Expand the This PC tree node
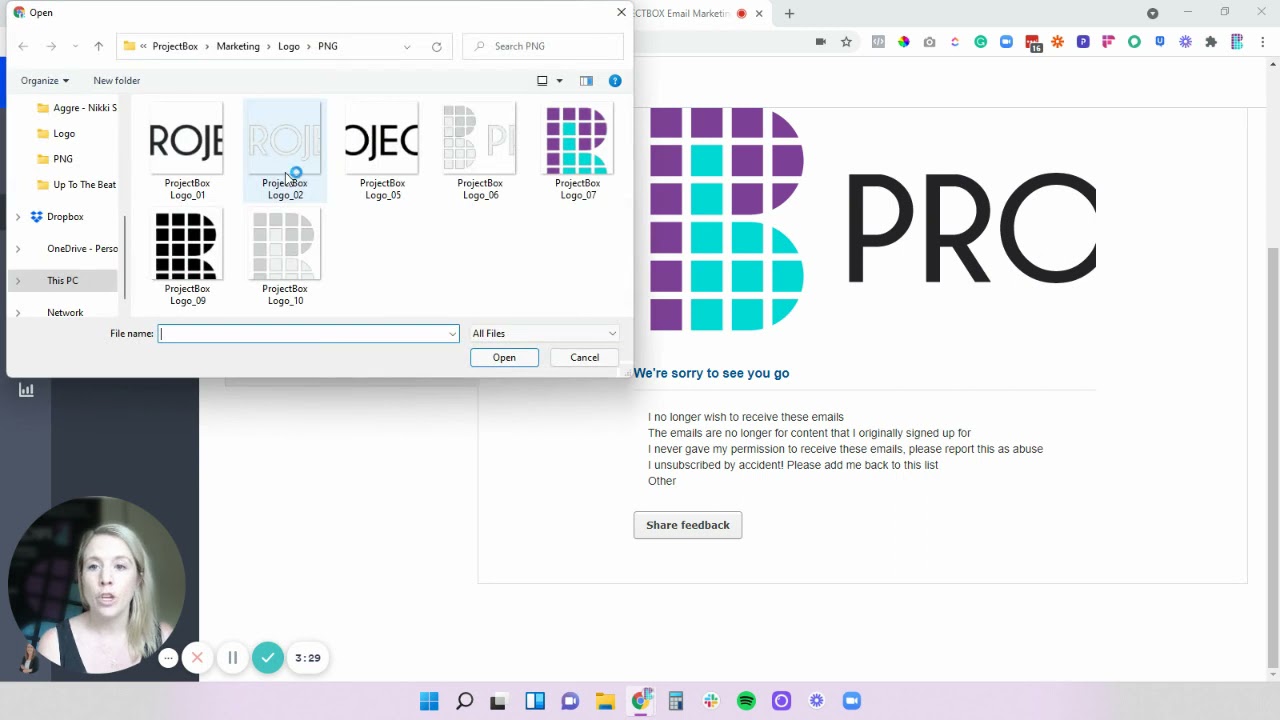This screenshot has width=1280, height=720. coord(17,281)
